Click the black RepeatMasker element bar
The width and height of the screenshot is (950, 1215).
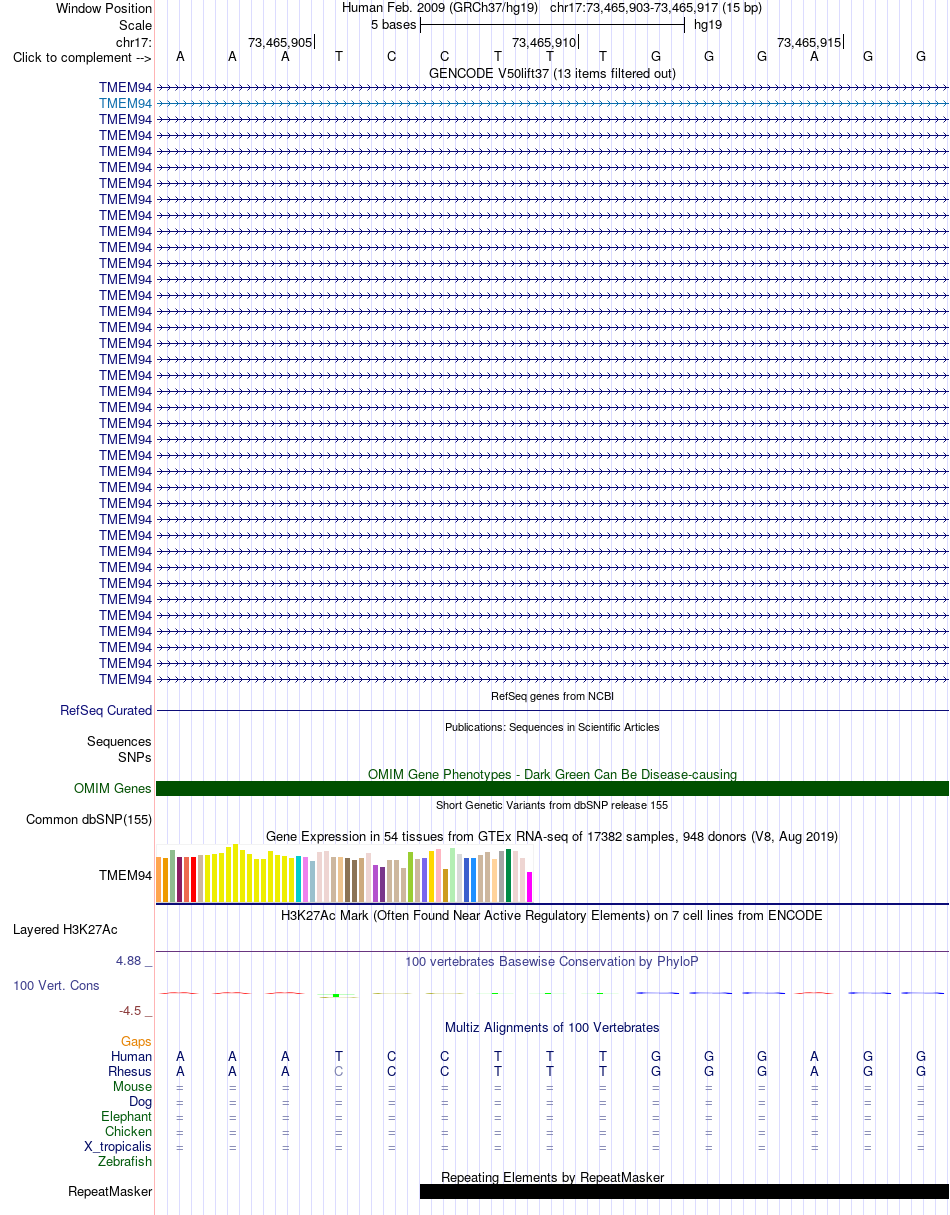[684, 1192]
